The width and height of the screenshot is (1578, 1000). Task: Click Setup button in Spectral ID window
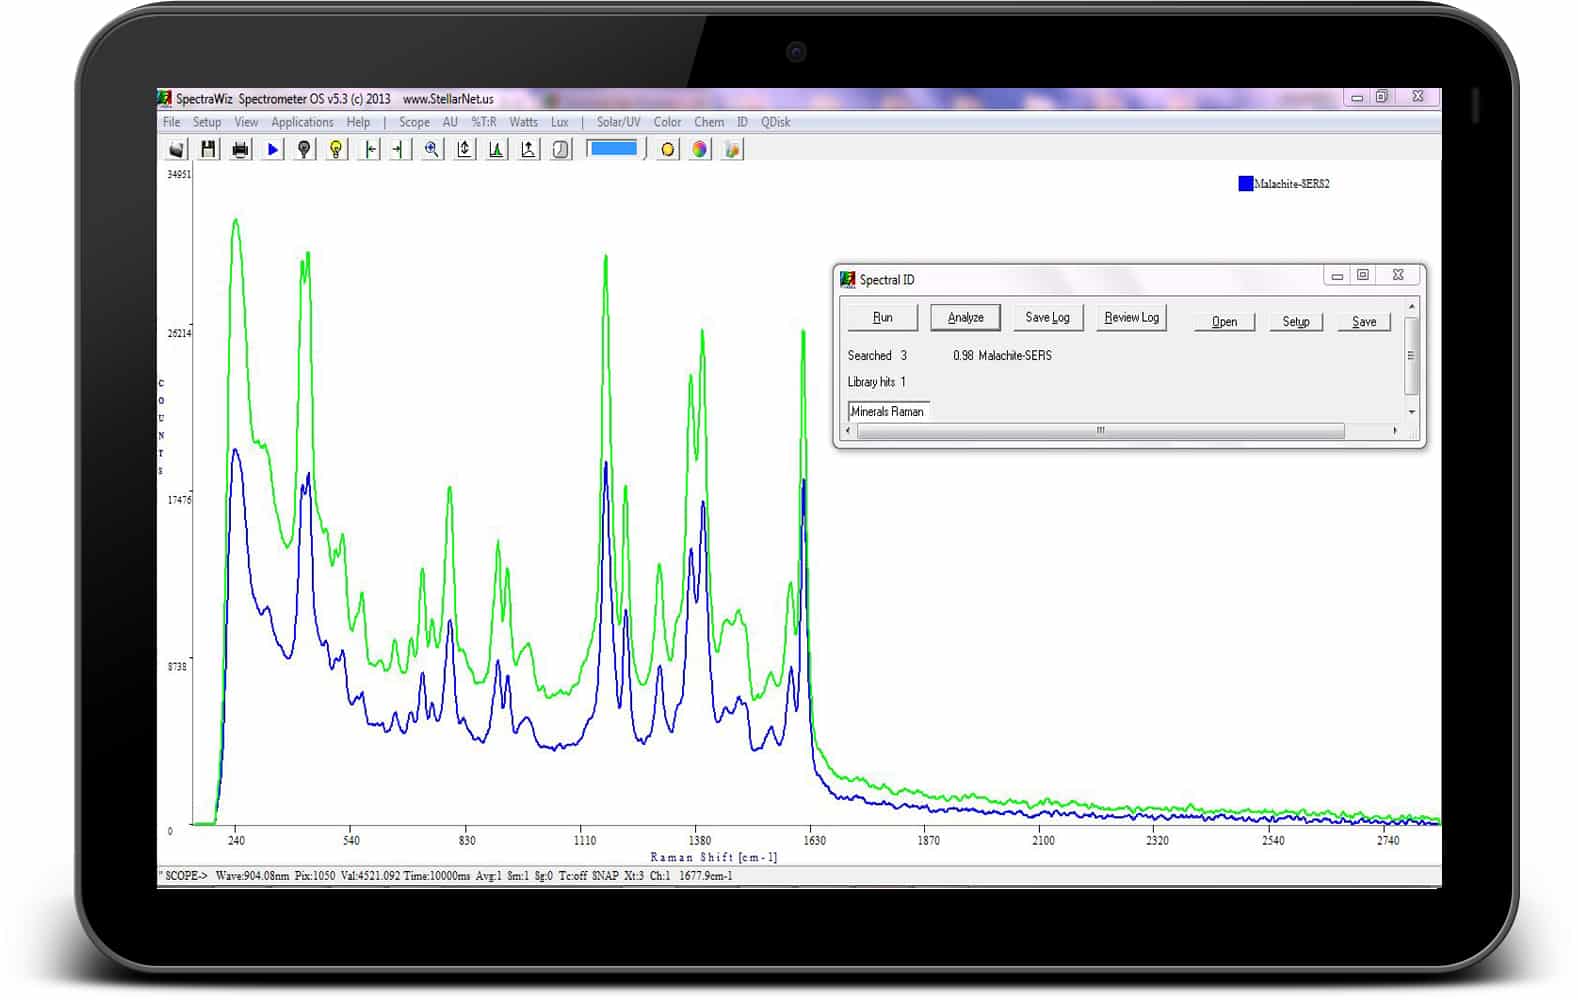tap(1296, 321)
